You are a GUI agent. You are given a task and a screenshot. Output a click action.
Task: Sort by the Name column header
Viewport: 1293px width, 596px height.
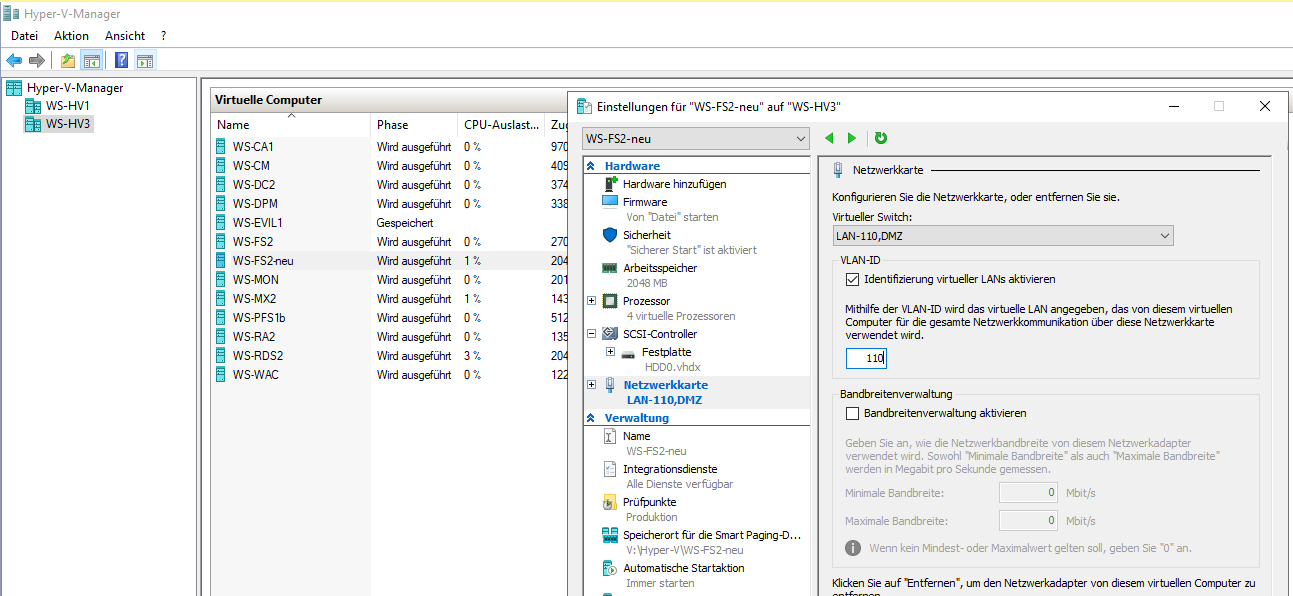[291, 125]
